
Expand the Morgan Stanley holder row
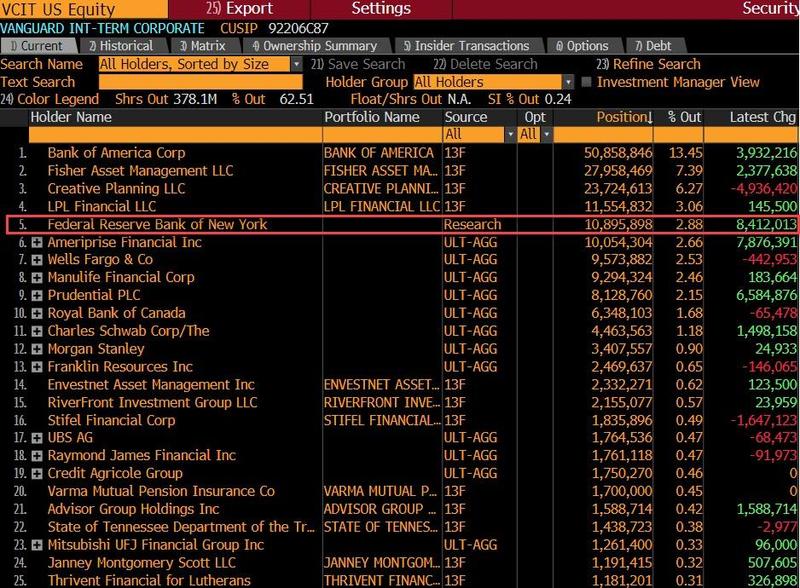[x=37, y=349]
